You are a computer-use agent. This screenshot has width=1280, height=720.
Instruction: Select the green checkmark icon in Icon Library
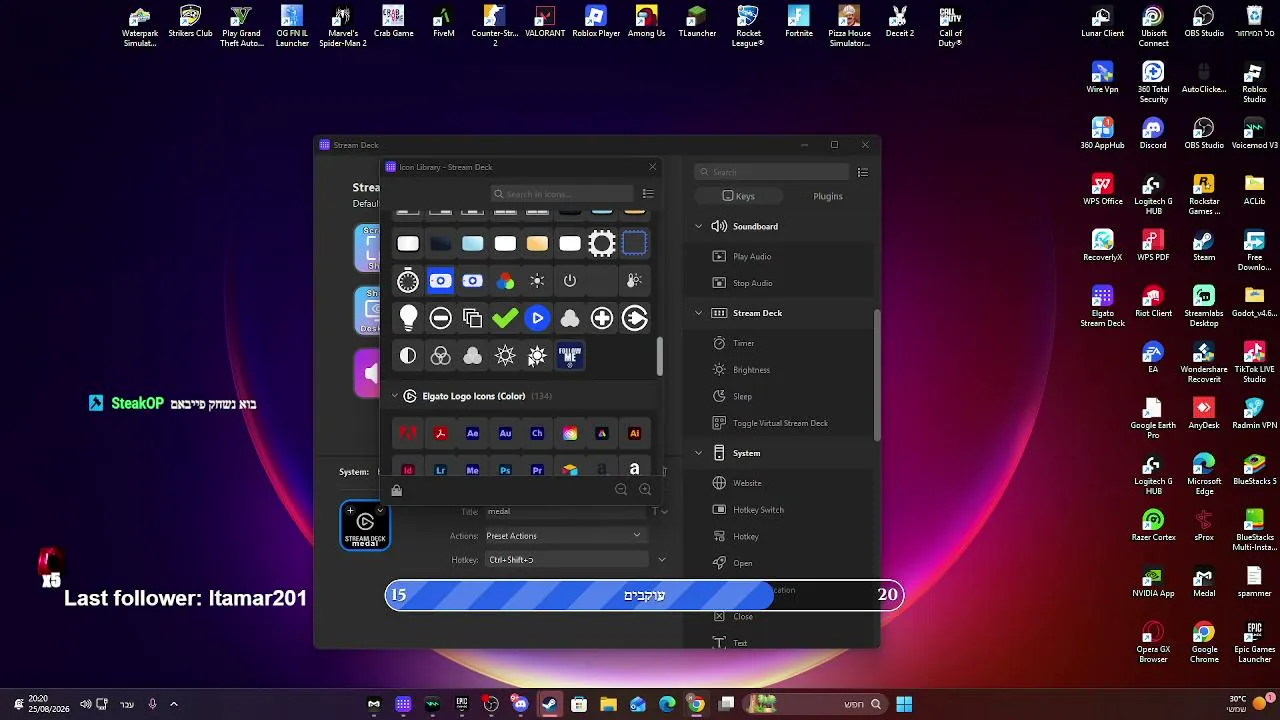(x=505, y=318)
